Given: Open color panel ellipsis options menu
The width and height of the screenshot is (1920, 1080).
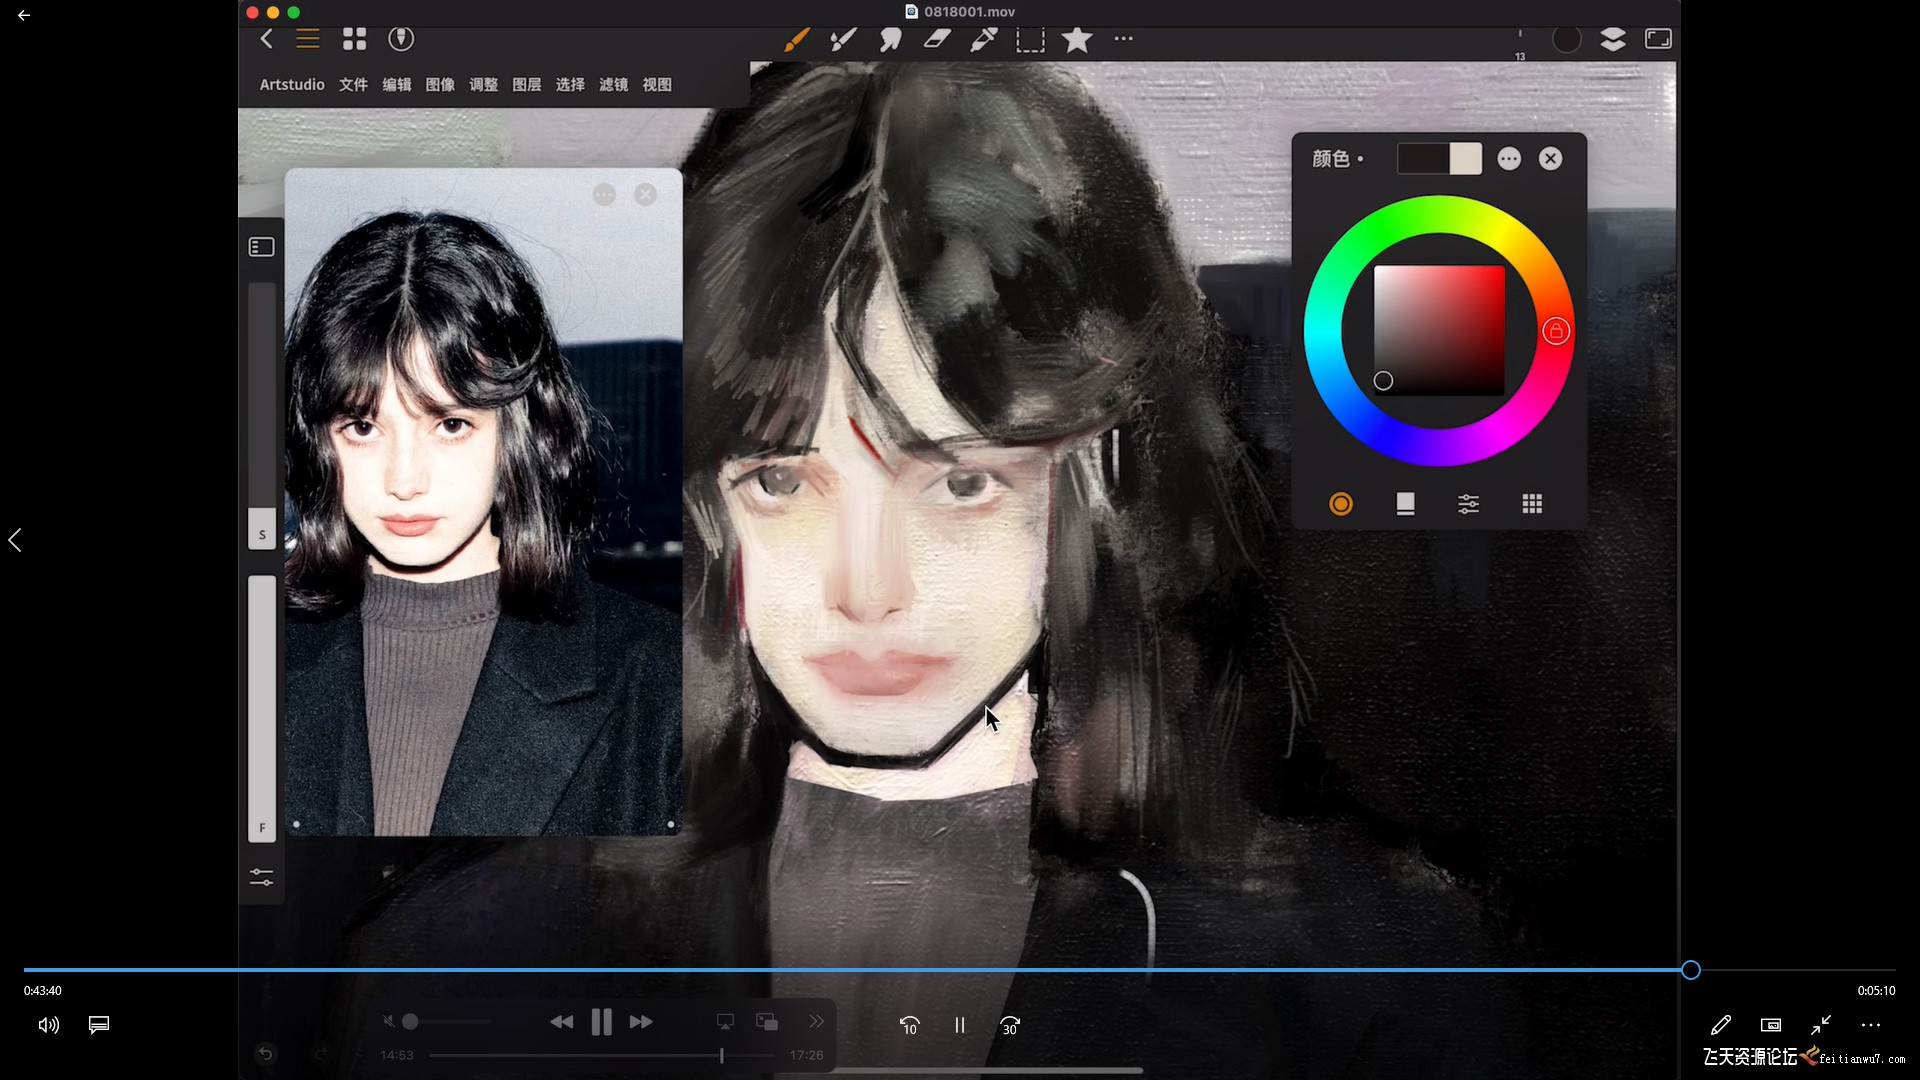Looking at the screenshot, I should 1509,159.
